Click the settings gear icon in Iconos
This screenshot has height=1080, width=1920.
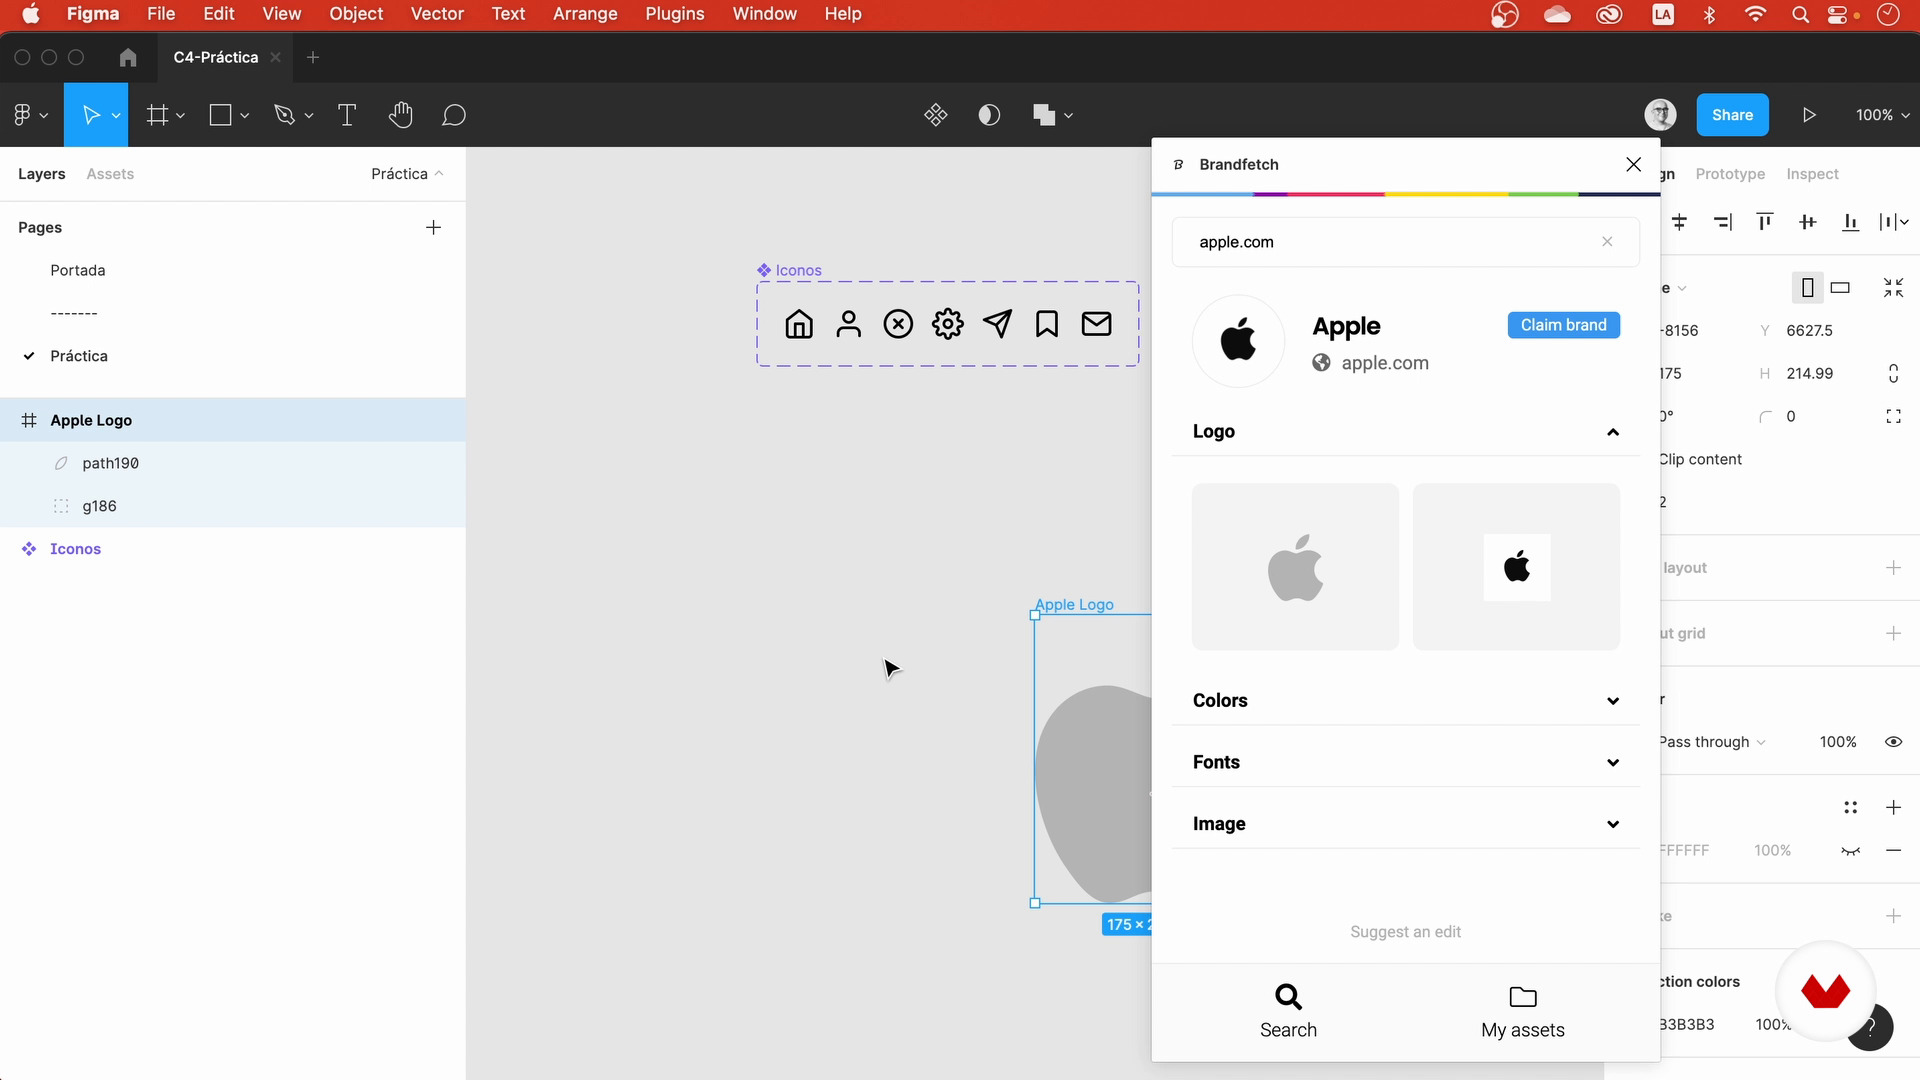coord(948,324)
